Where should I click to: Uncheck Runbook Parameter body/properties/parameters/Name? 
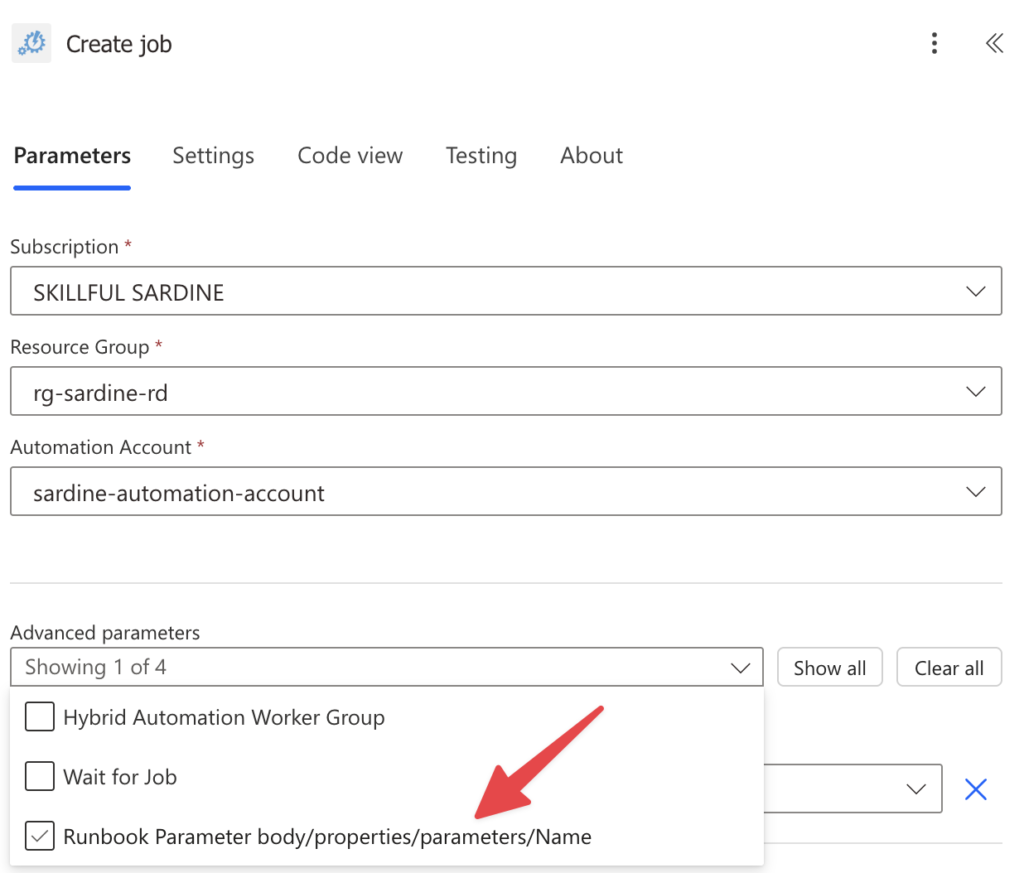(39, 836)
